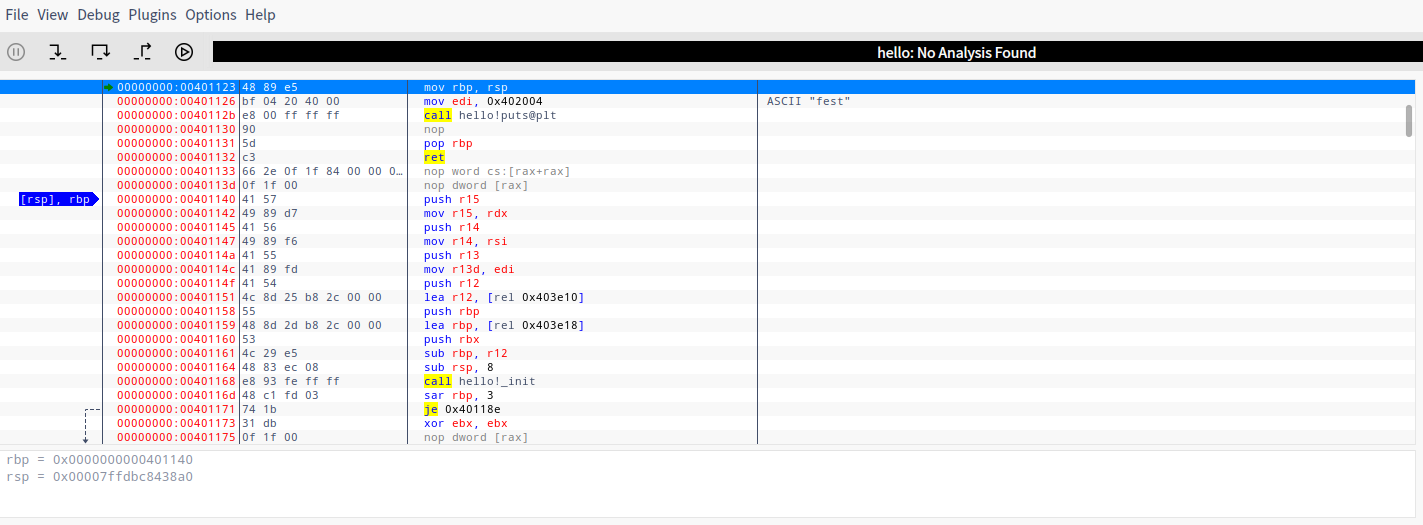
Task: Open the Options menu
Action: pos(211,15)
